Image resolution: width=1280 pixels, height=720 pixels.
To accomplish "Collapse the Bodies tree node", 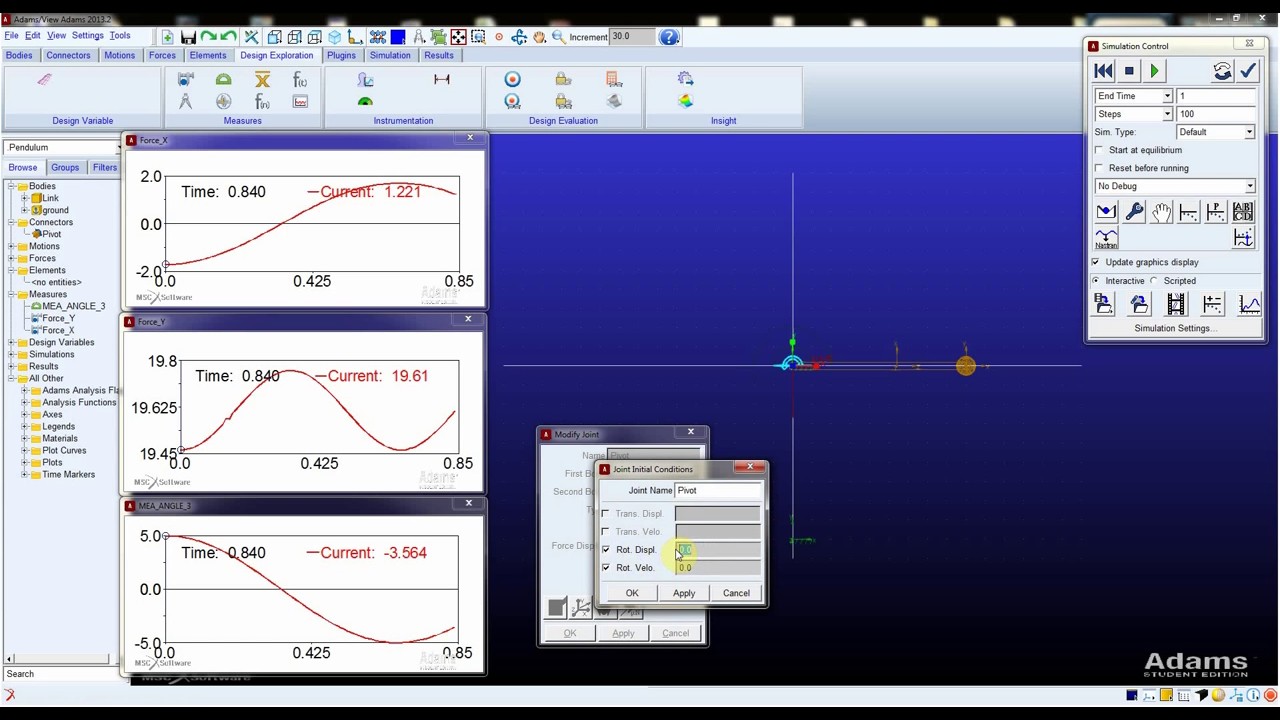I will 11,186.
